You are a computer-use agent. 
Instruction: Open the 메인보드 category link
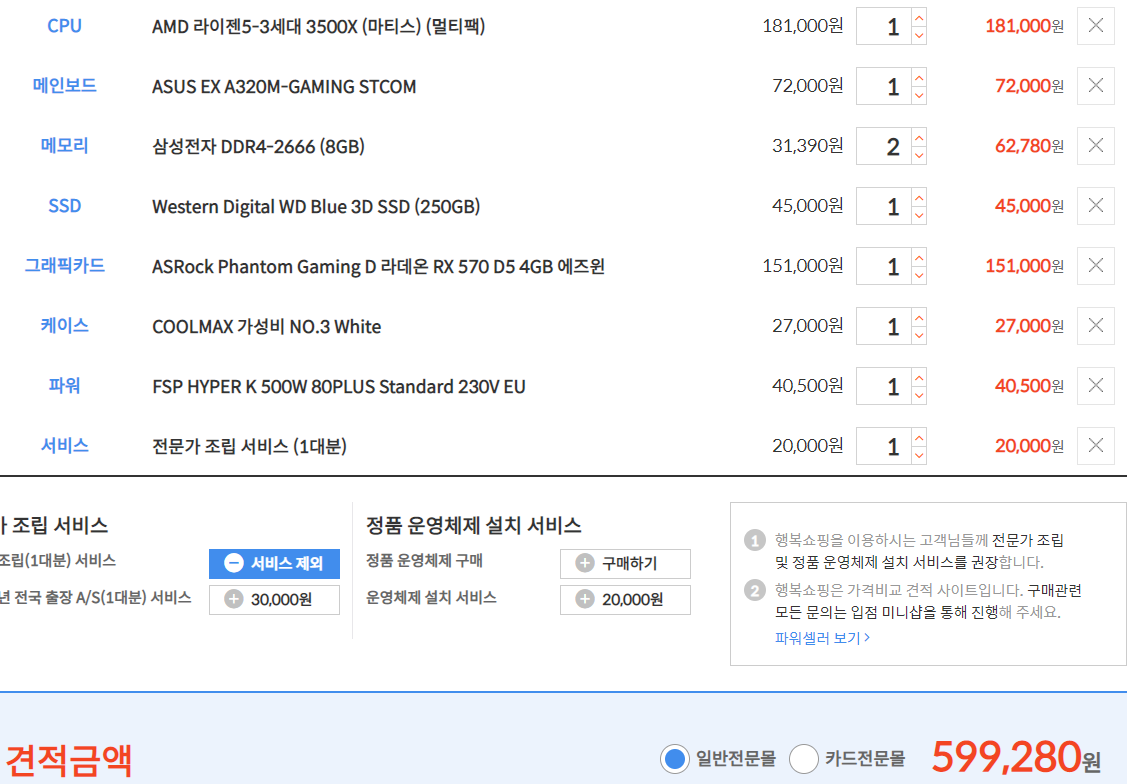click(65, 86)
